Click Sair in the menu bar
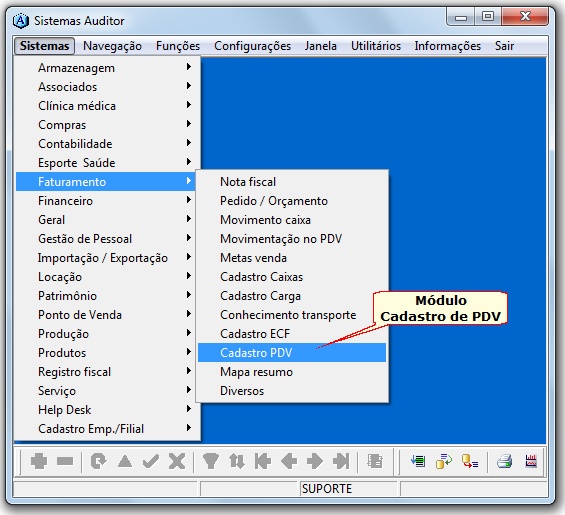The height and width of the screenshot is (515, 565). tap(504, 46)
